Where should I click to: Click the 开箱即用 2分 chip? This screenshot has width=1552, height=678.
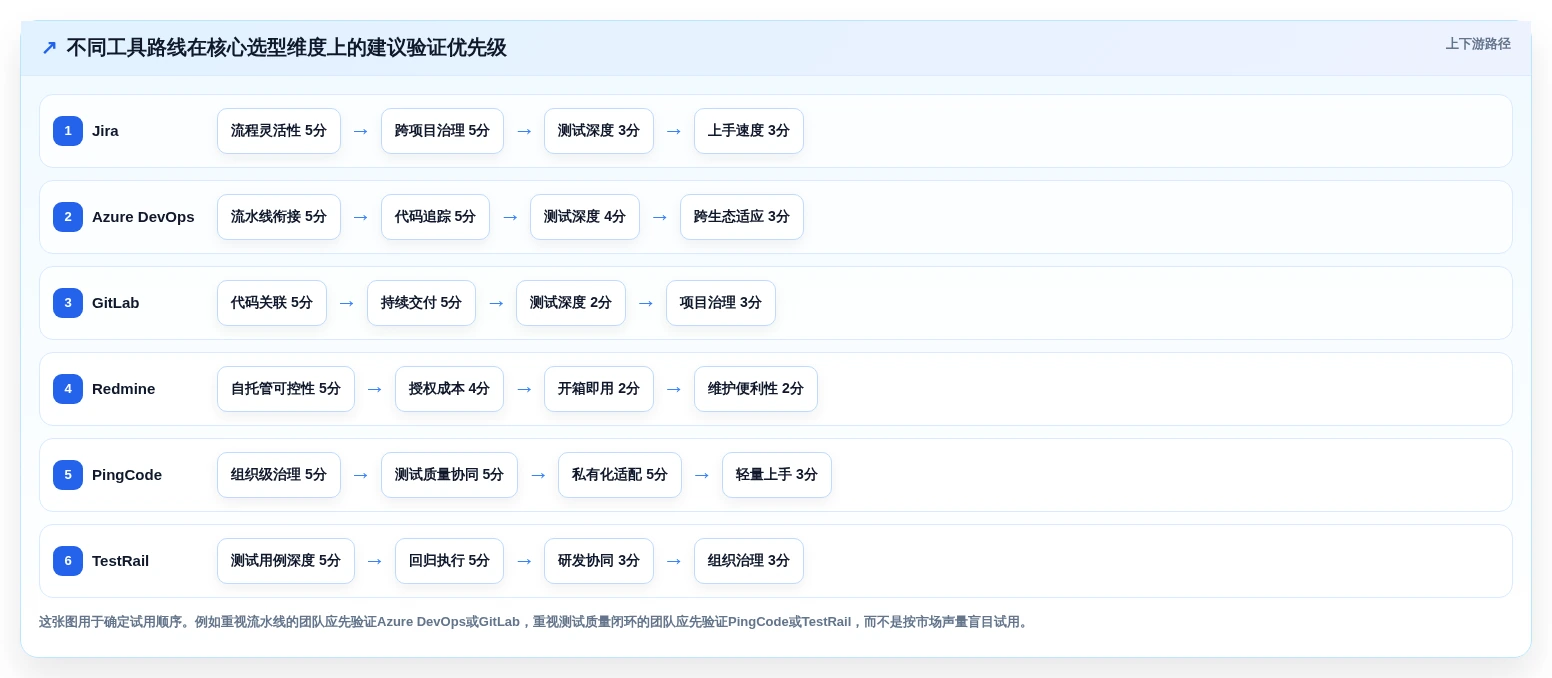(599, 389)
